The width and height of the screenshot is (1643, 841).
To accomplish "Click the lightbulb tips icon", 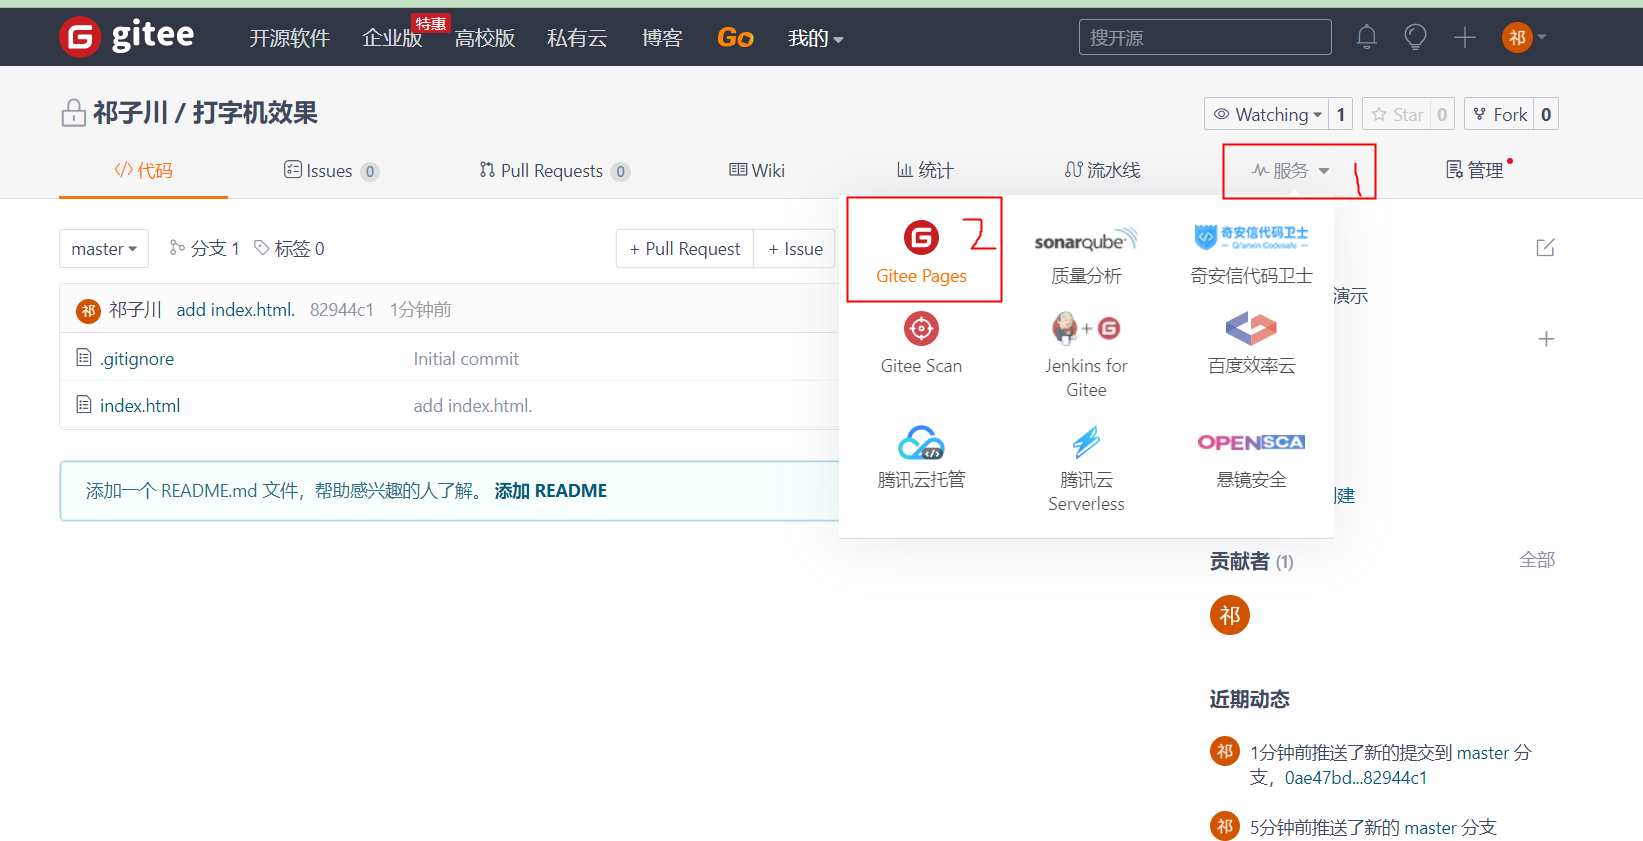I will pos(1415,37).
